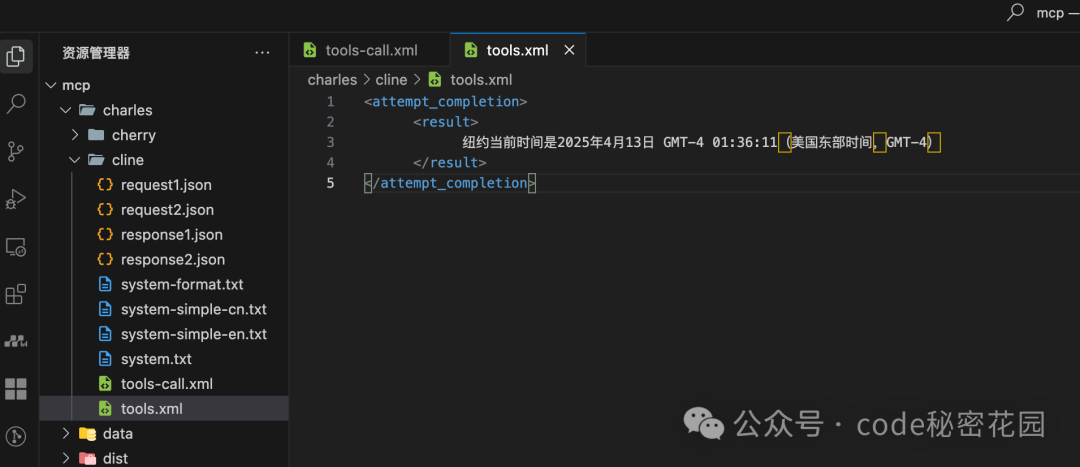Click the XML icon in the breadcrumb
The width and height of the screenshot is (1080, 467).
point(435,80)
